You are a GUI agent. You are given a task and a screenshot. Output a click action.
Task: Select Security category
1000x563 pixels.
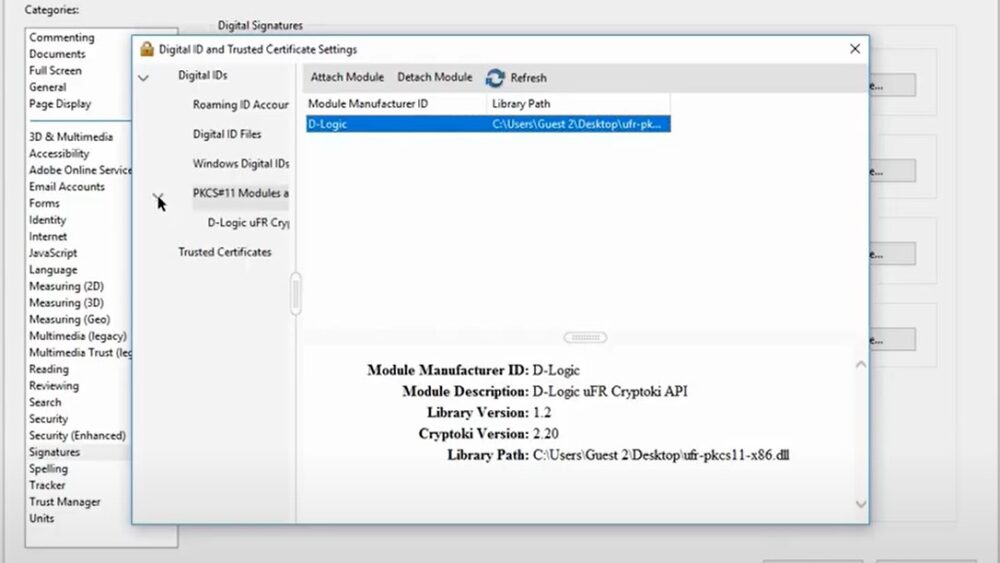click(x=48, y=419)
